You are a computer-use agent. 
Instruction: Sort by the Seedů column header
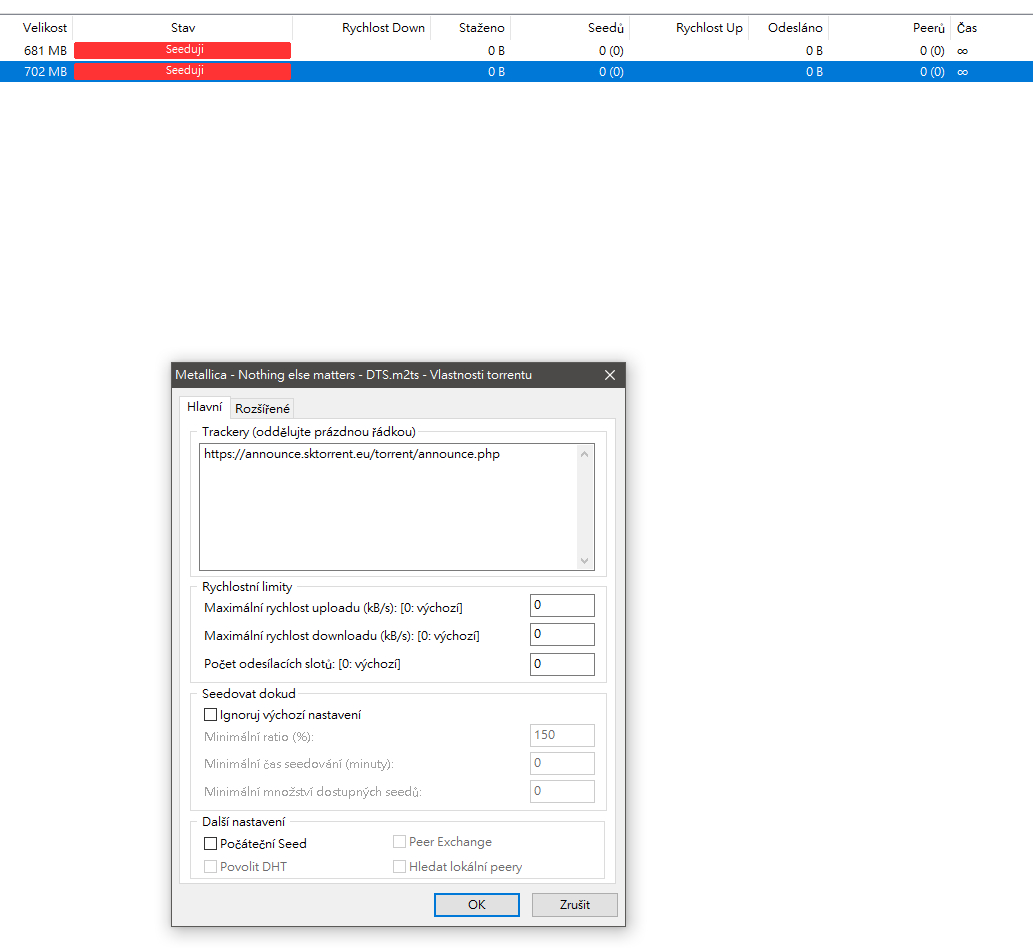click(570, 28)
